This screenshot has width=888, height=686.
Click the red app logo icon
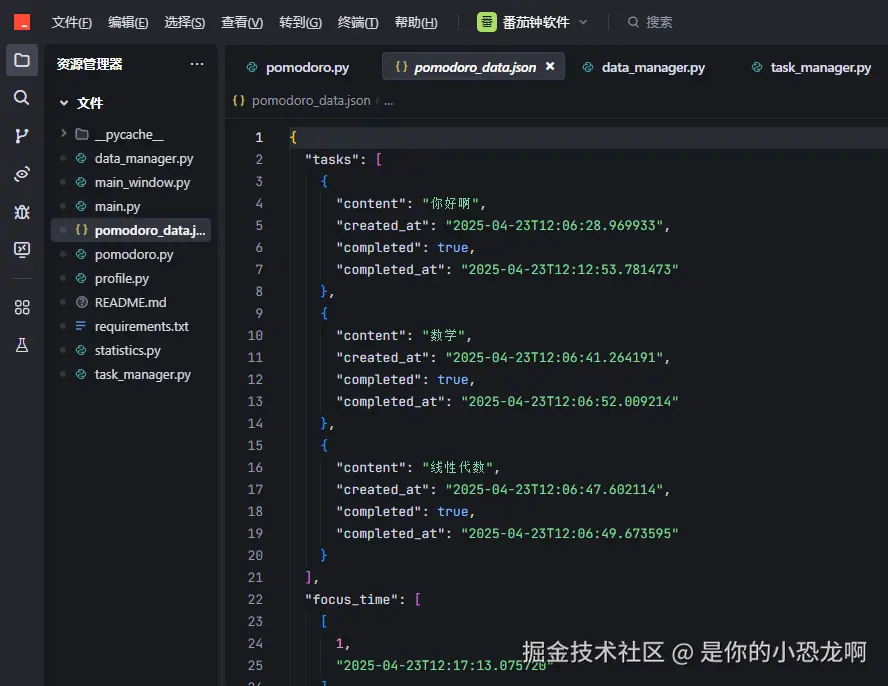point(22,22)
